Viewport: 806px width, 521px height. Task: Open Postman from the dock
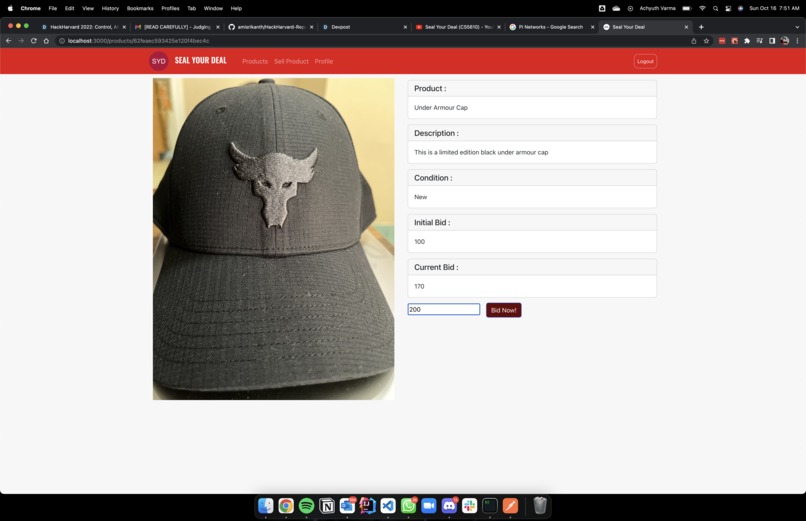coord(510,506)
